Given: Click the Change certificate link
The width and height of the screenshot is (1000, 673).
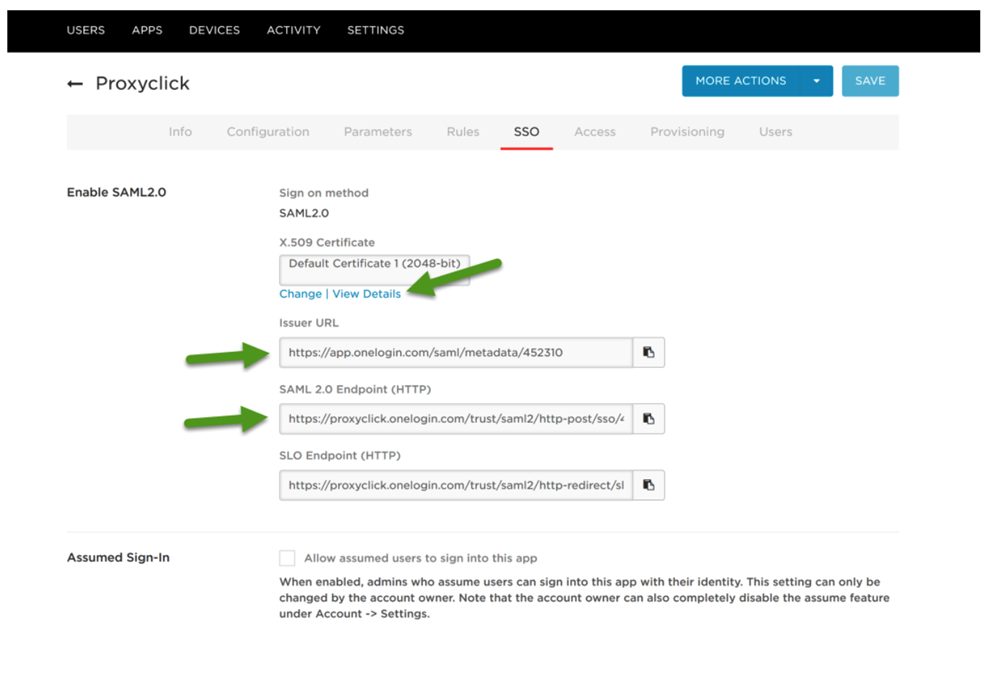Looking at the screenshot, I should [x=300, y=294].
